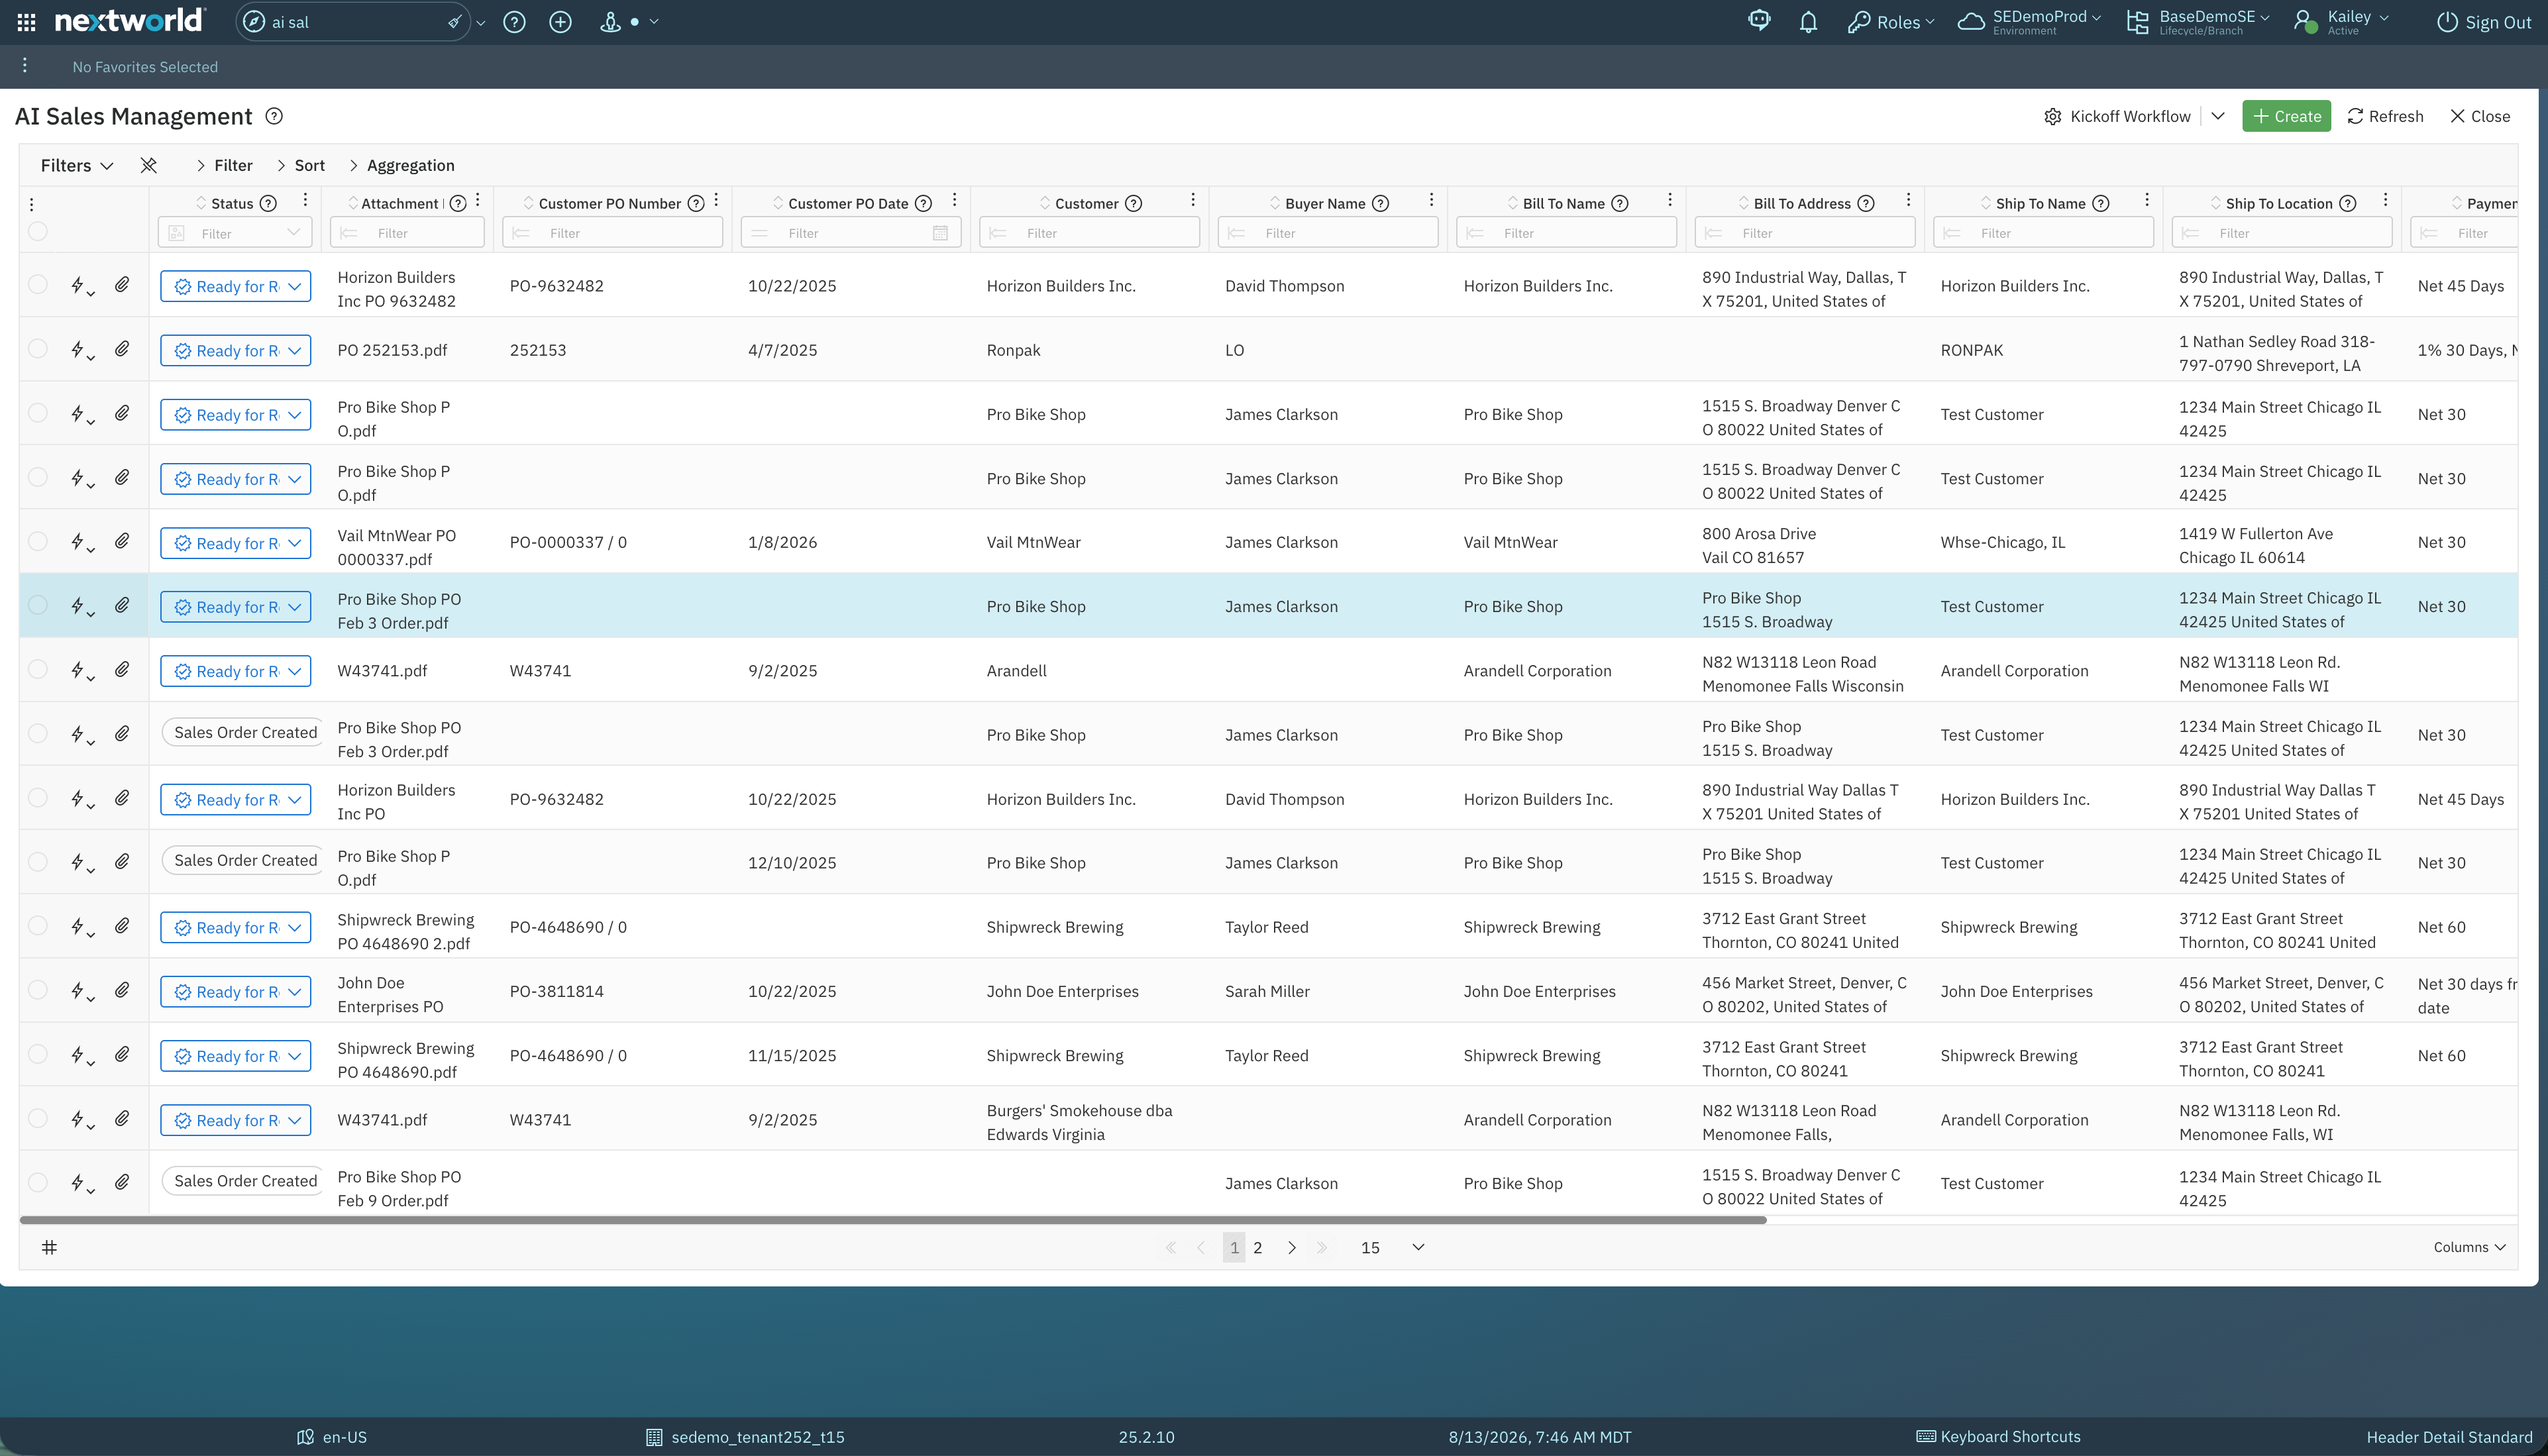This screenshot has width=2548, height=1456.
Task: Select the Shipwreck Brewing PO 4648690 2.pdf row
Action: click(38, 925)
